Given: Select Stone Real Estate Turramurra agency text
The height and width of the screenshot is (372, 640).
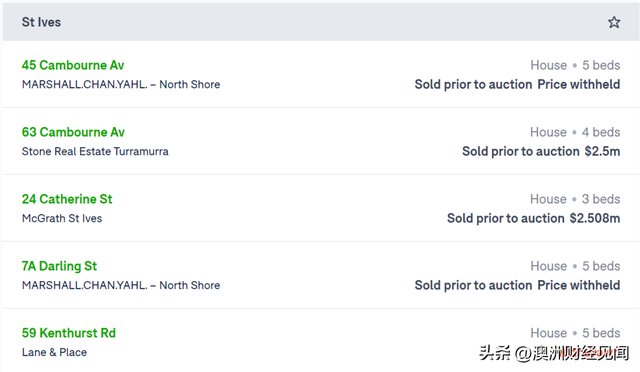Looking at the screenshot, I should point(95,151).
